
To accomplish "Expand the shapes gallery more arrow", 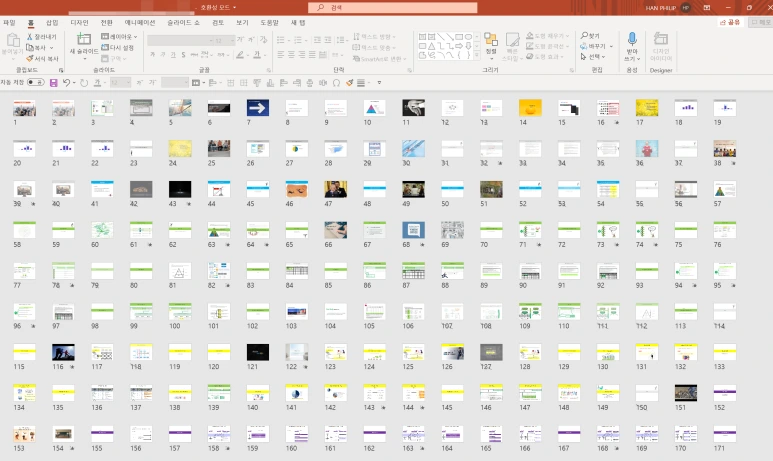I will pos(477,56).
